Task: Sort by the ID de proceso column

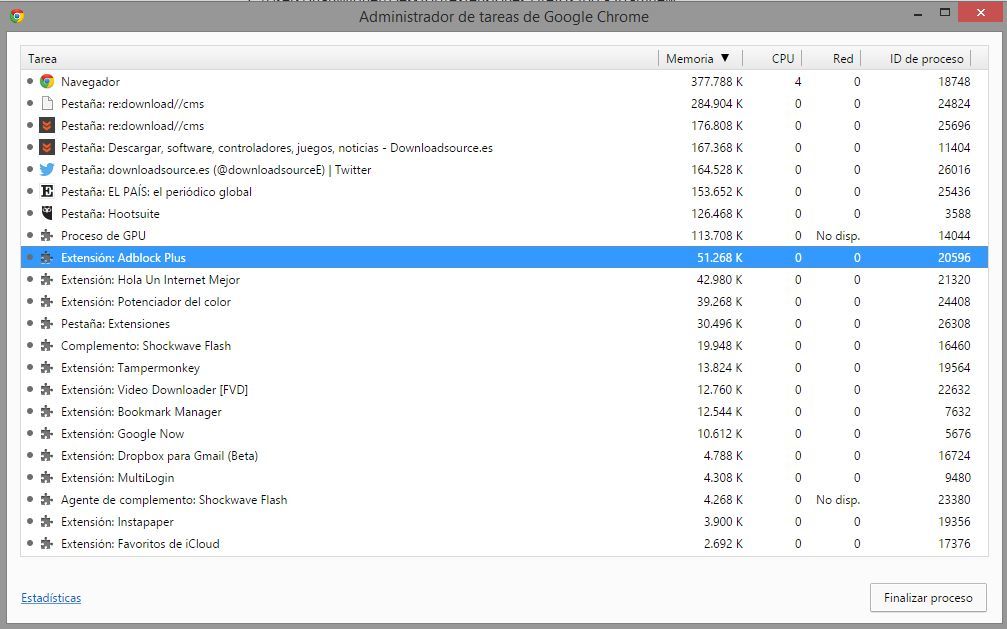Action: pyautogui.click(x=916, y=58)
